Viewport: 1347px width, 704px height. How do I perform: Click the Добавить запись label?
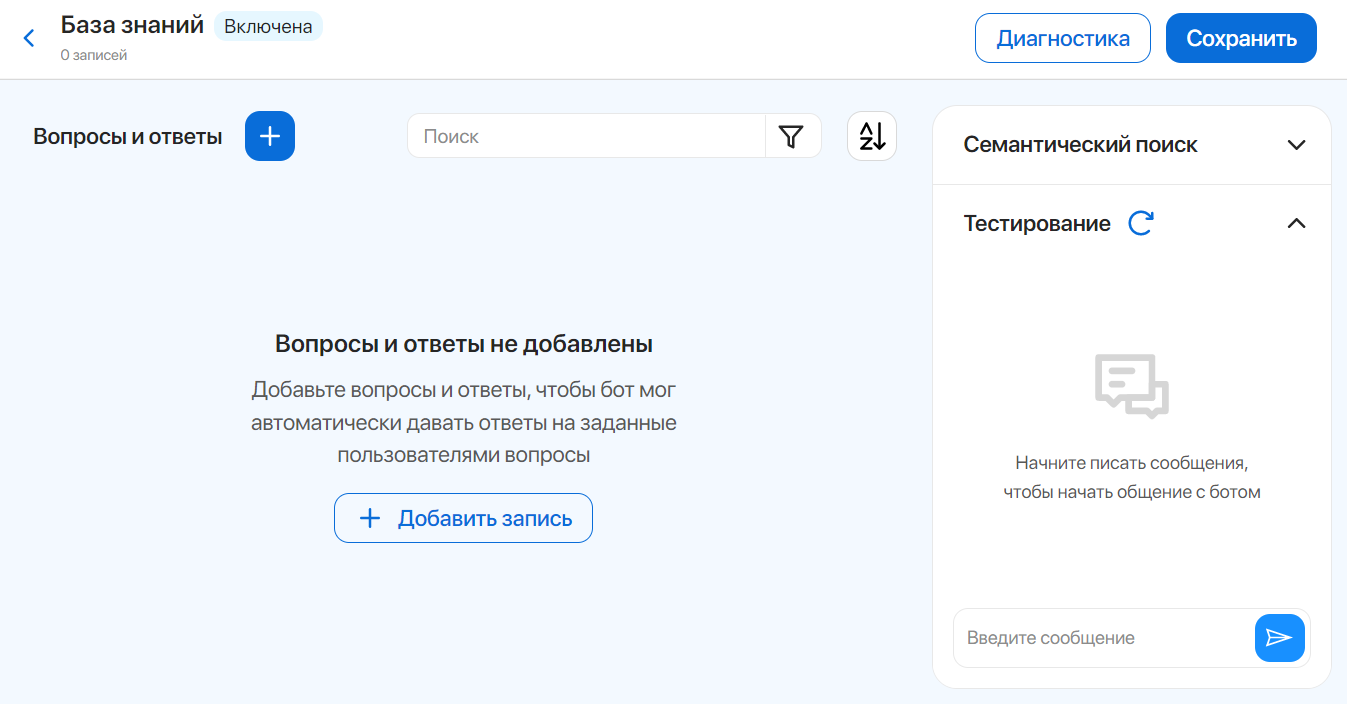(x=484, y=518)
